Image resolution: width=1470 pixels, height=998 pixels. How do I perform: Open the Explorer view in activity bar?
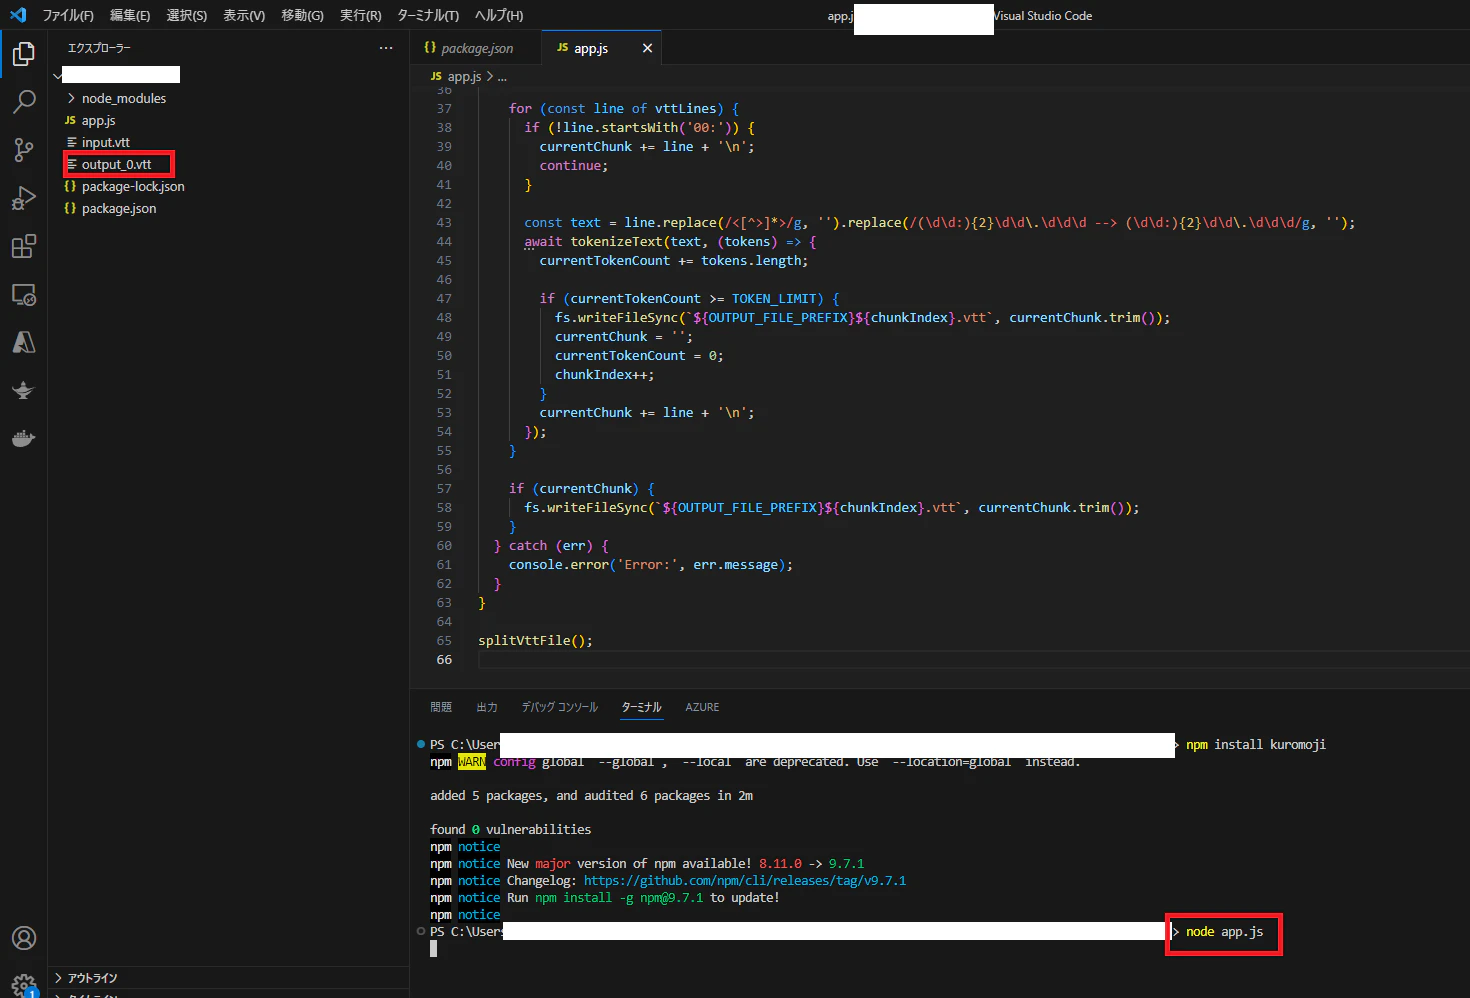pos(23,53)
